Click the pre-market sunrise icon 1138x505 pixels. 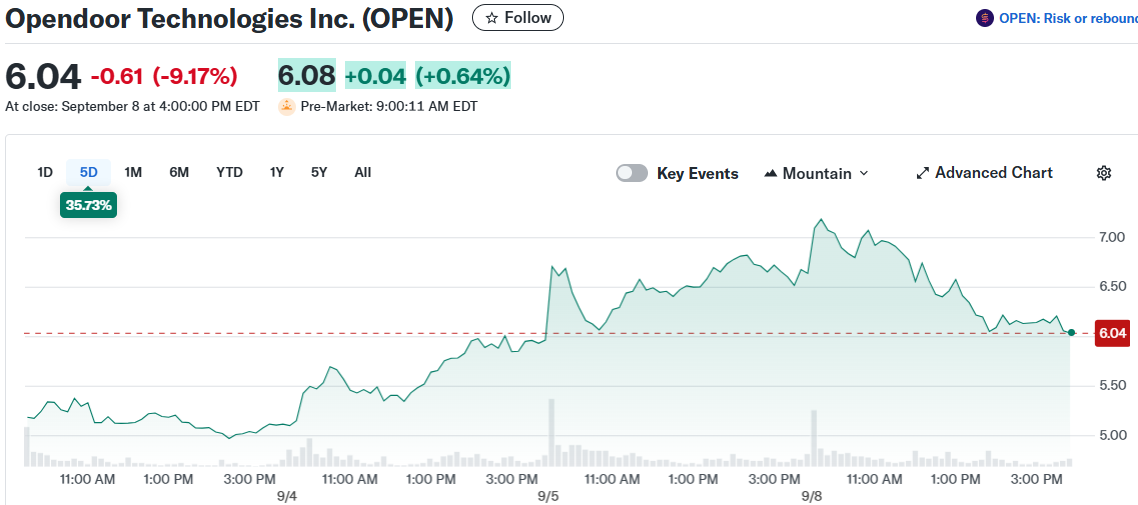pos(287,107)
